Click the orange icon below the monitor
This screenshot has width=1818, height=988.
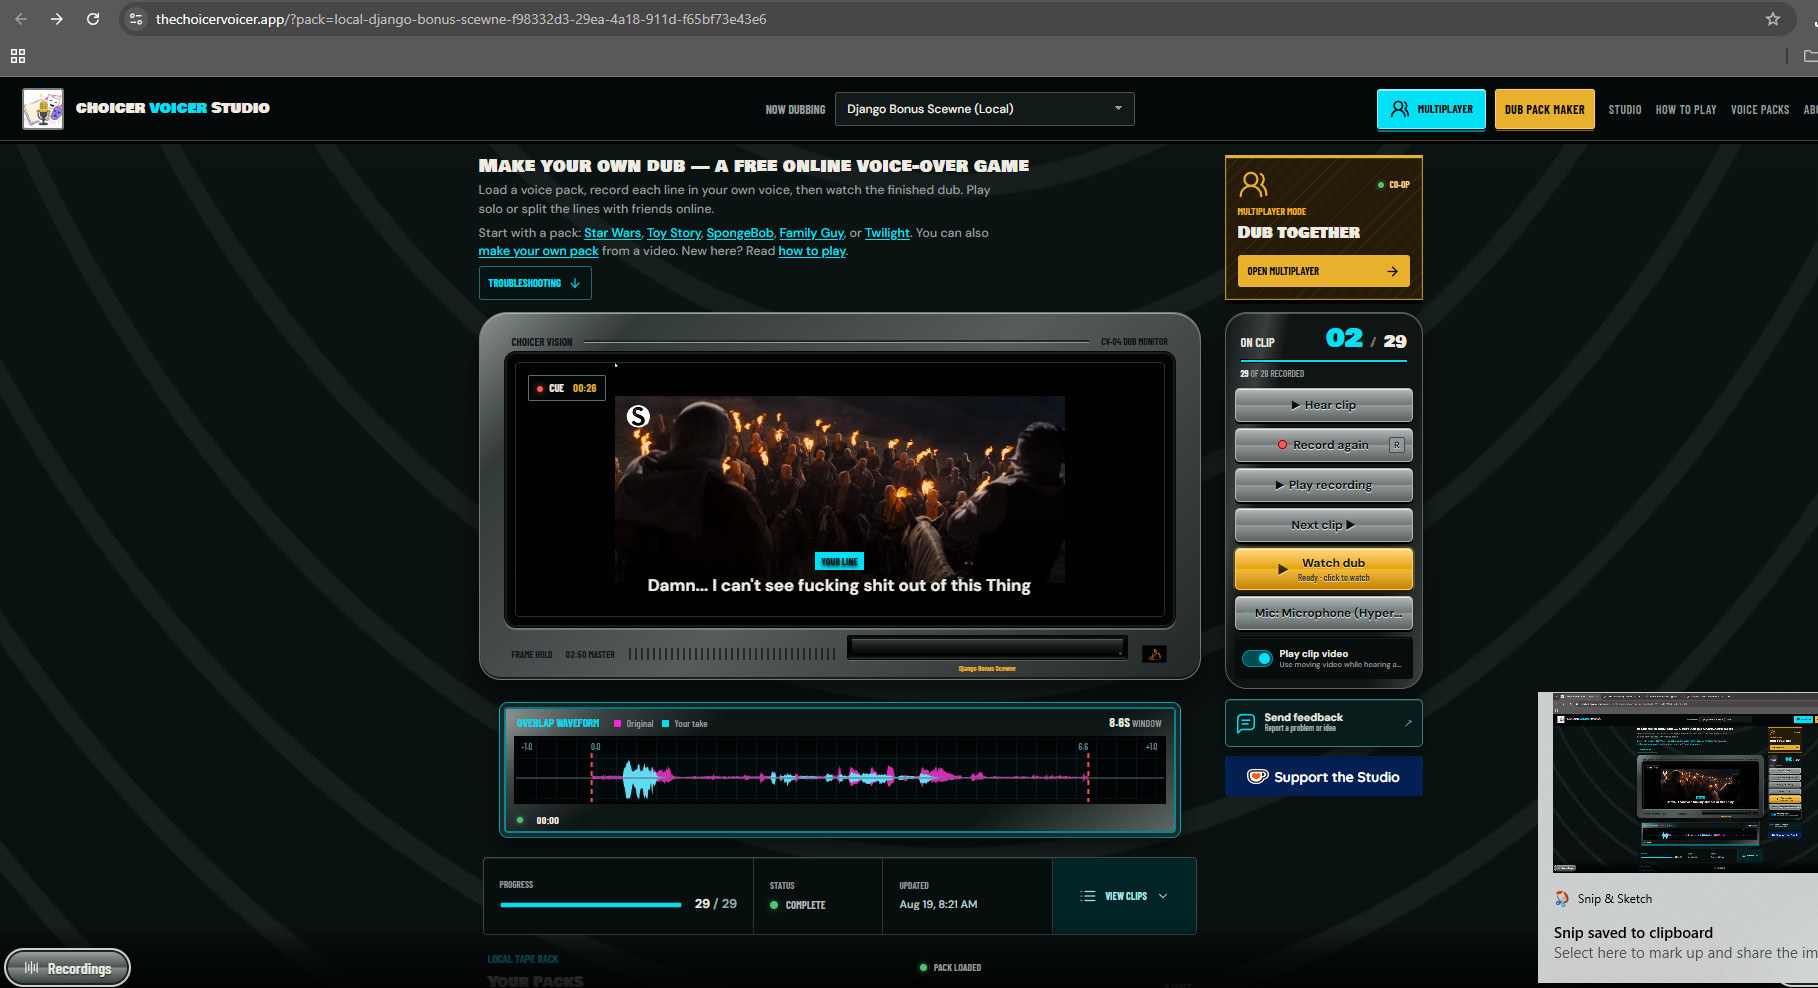tap(1154, 654)
